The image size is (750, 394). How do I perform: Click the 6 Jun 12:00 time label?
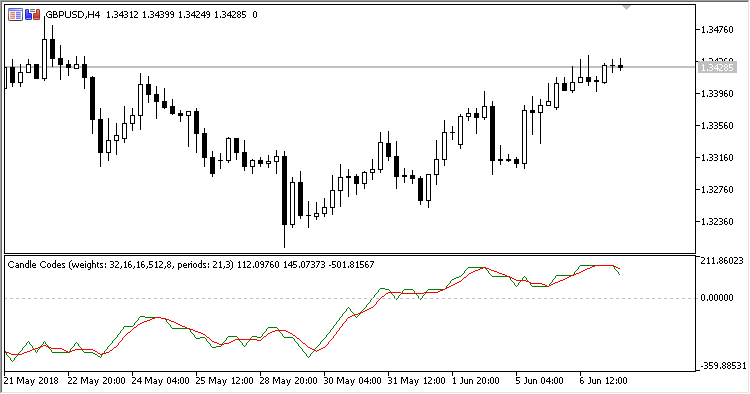604,381
